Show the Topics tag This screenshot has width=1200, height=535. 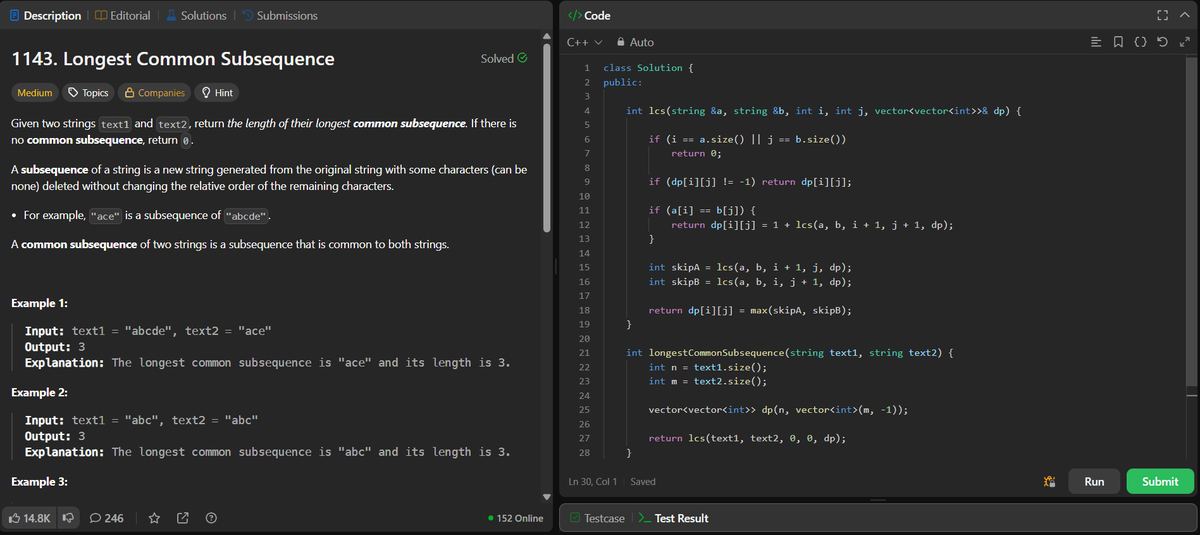coord(88,93)
